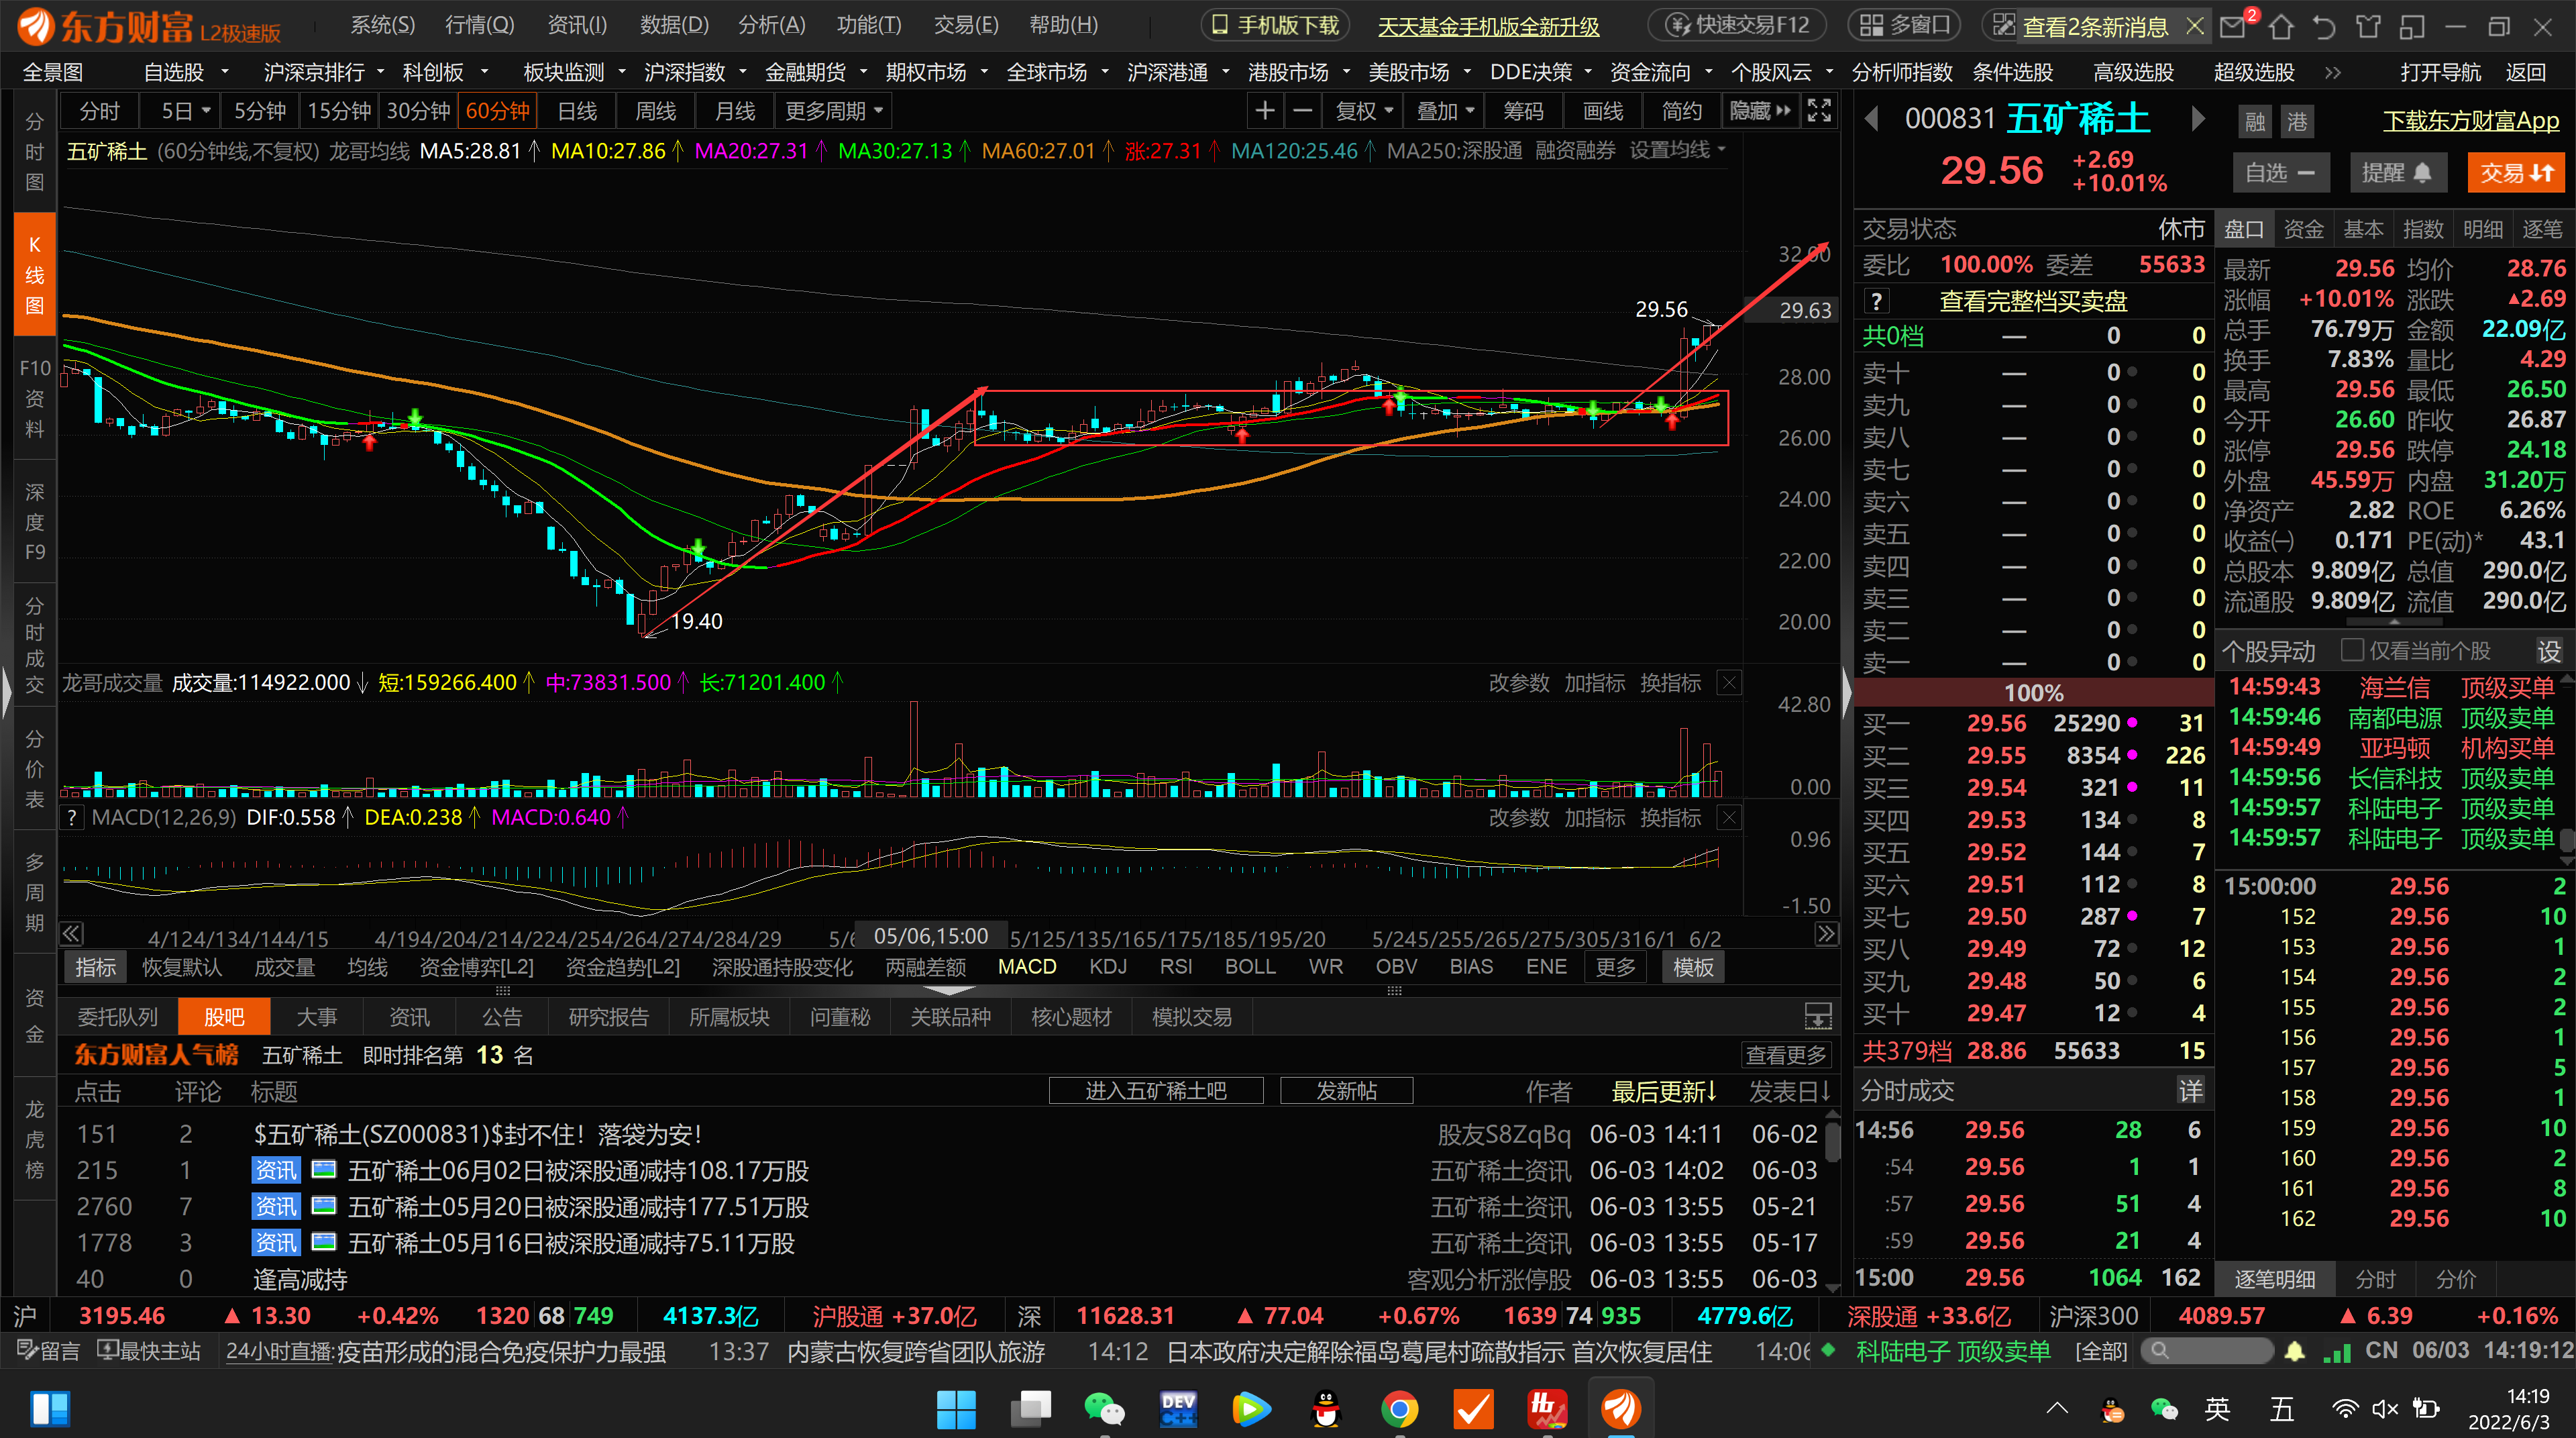Expand 板块监测 dropdown arrow
The image size is (2576, 1438).
622,72
